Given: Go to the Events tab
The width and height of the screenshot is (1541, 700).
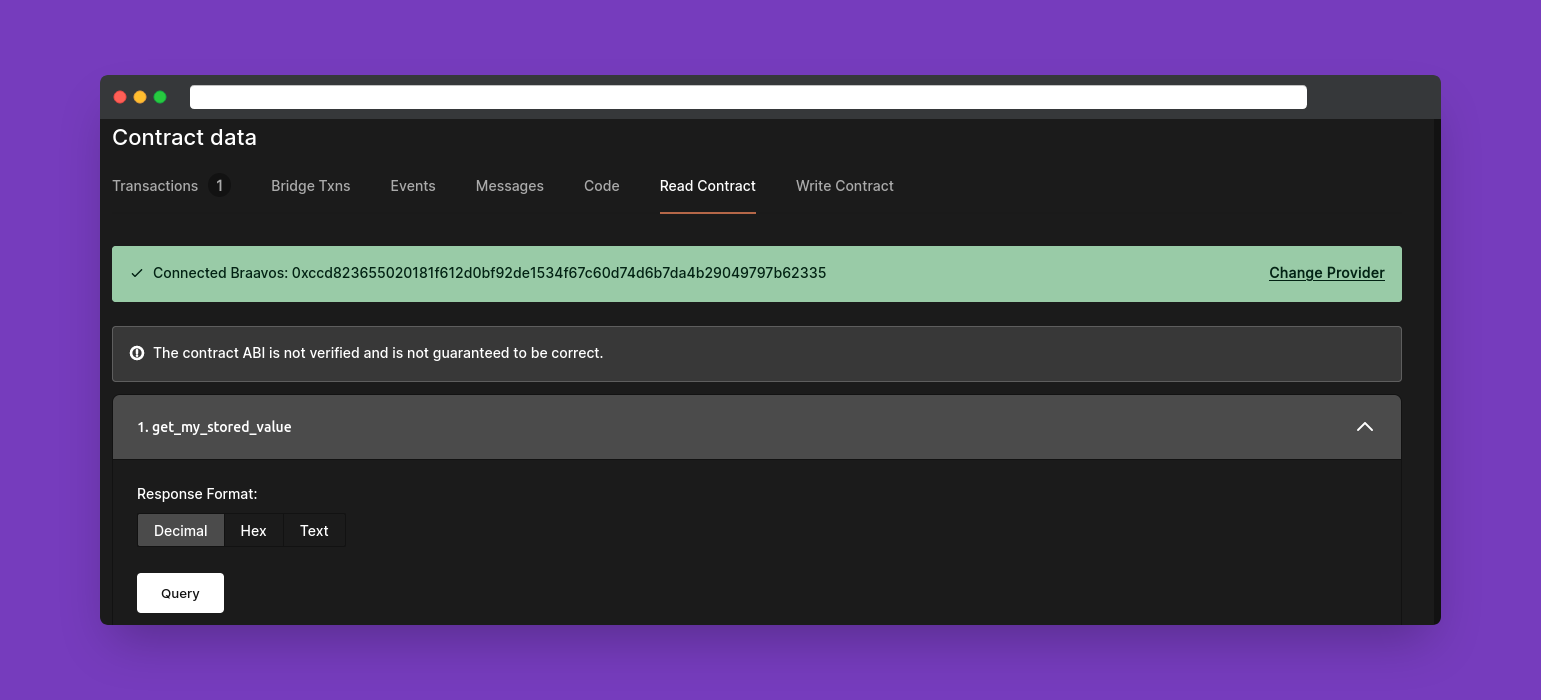Looking at the screenshot, I should point(413,186).
